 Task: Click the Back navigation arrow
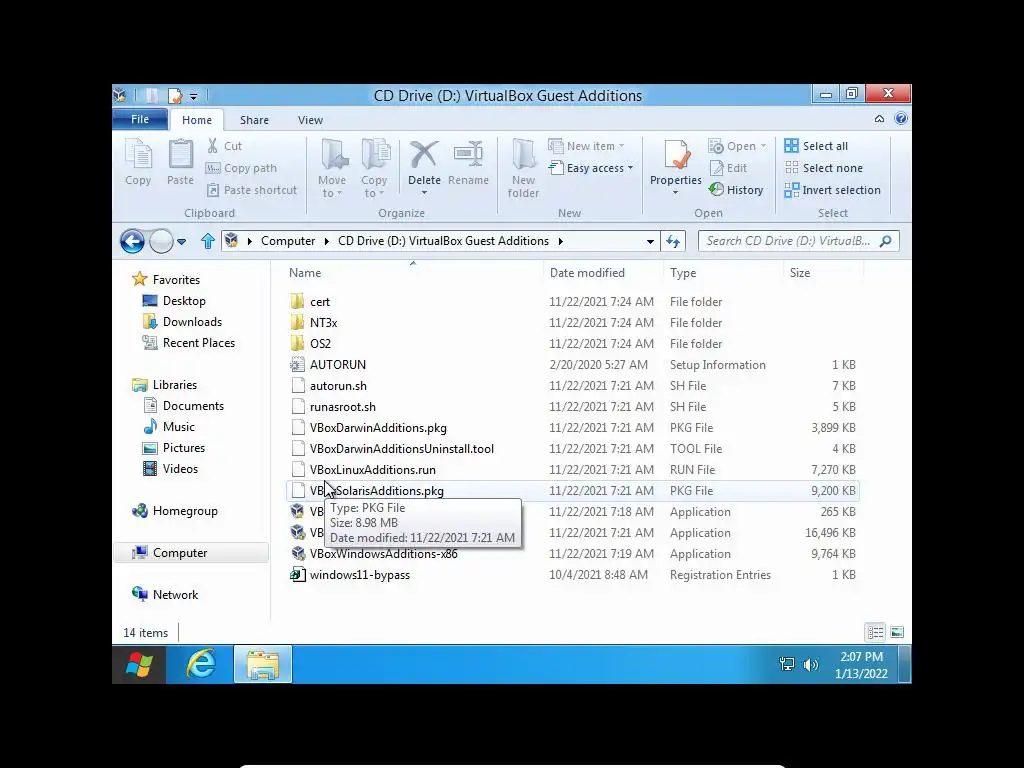132,241
